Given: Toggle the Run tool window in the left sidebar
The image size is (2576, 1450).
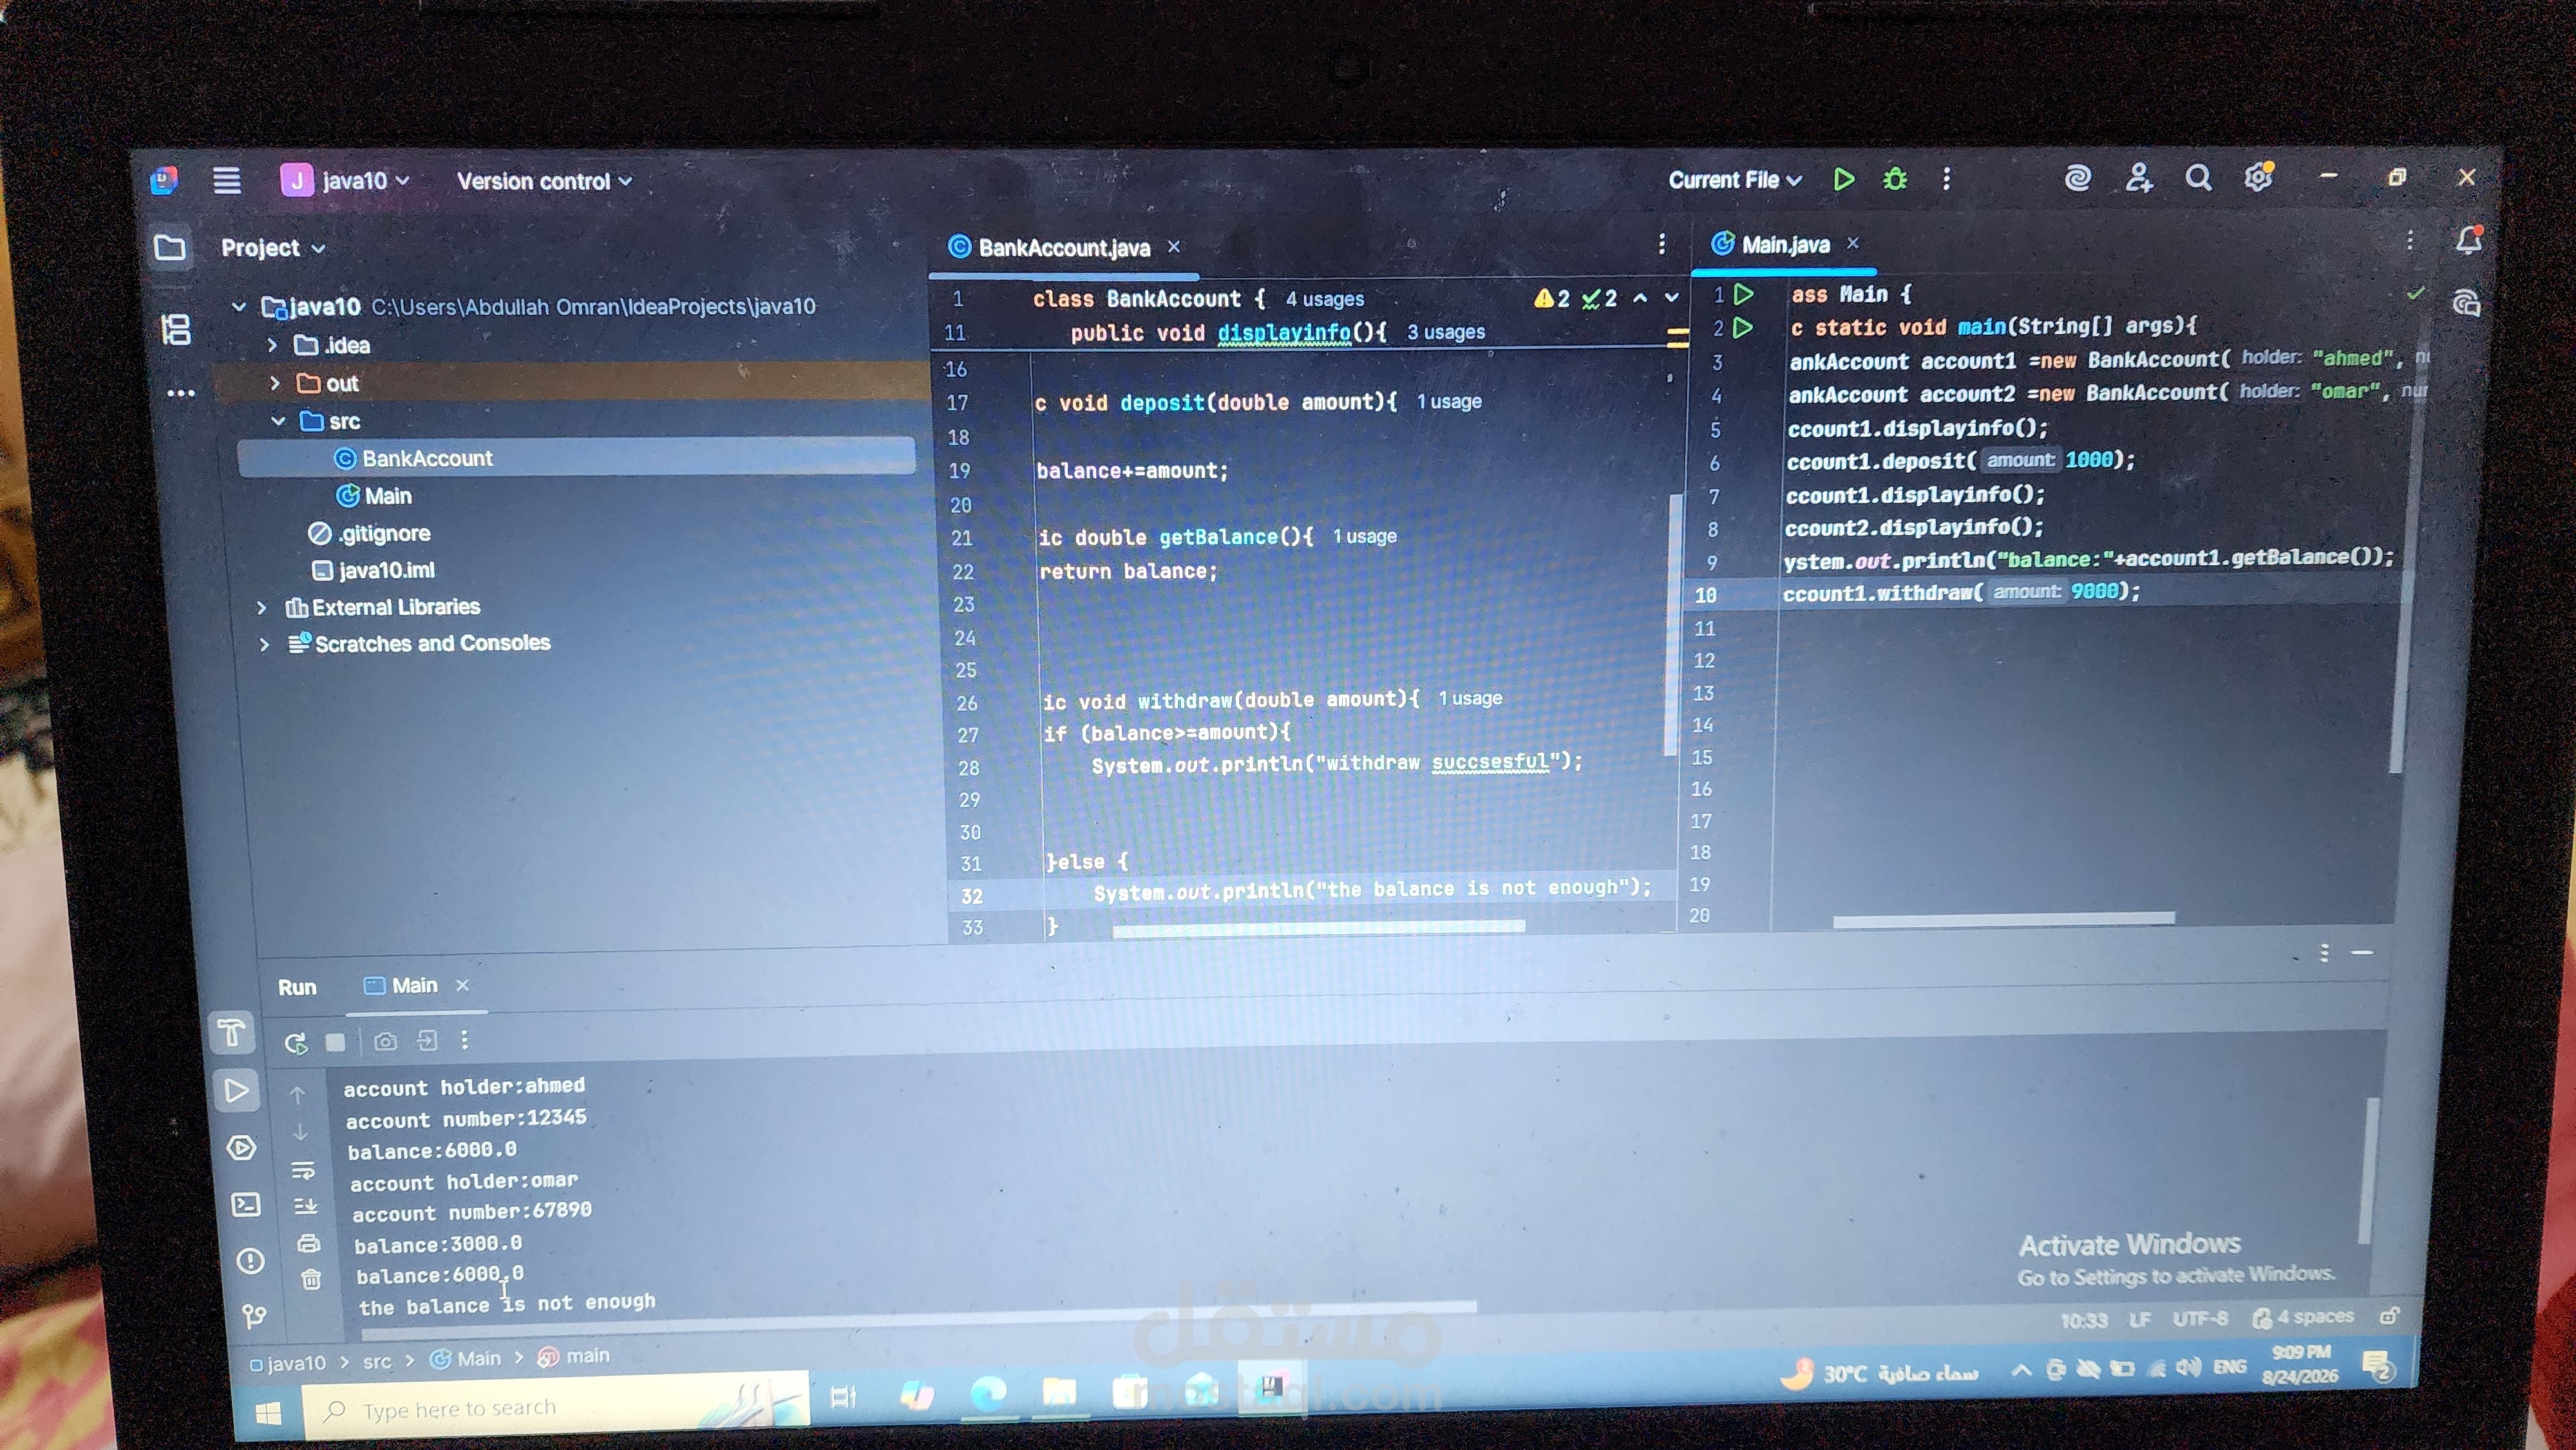Looking at the screenshot, I should (237, 1090).
